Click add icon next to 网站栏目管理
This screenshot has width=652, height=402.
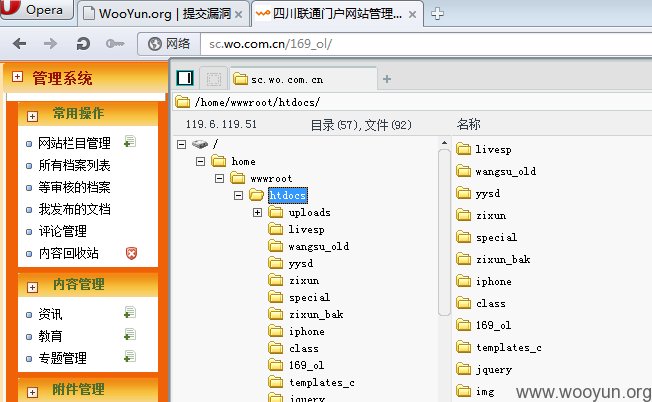click(x=130, y=142)
